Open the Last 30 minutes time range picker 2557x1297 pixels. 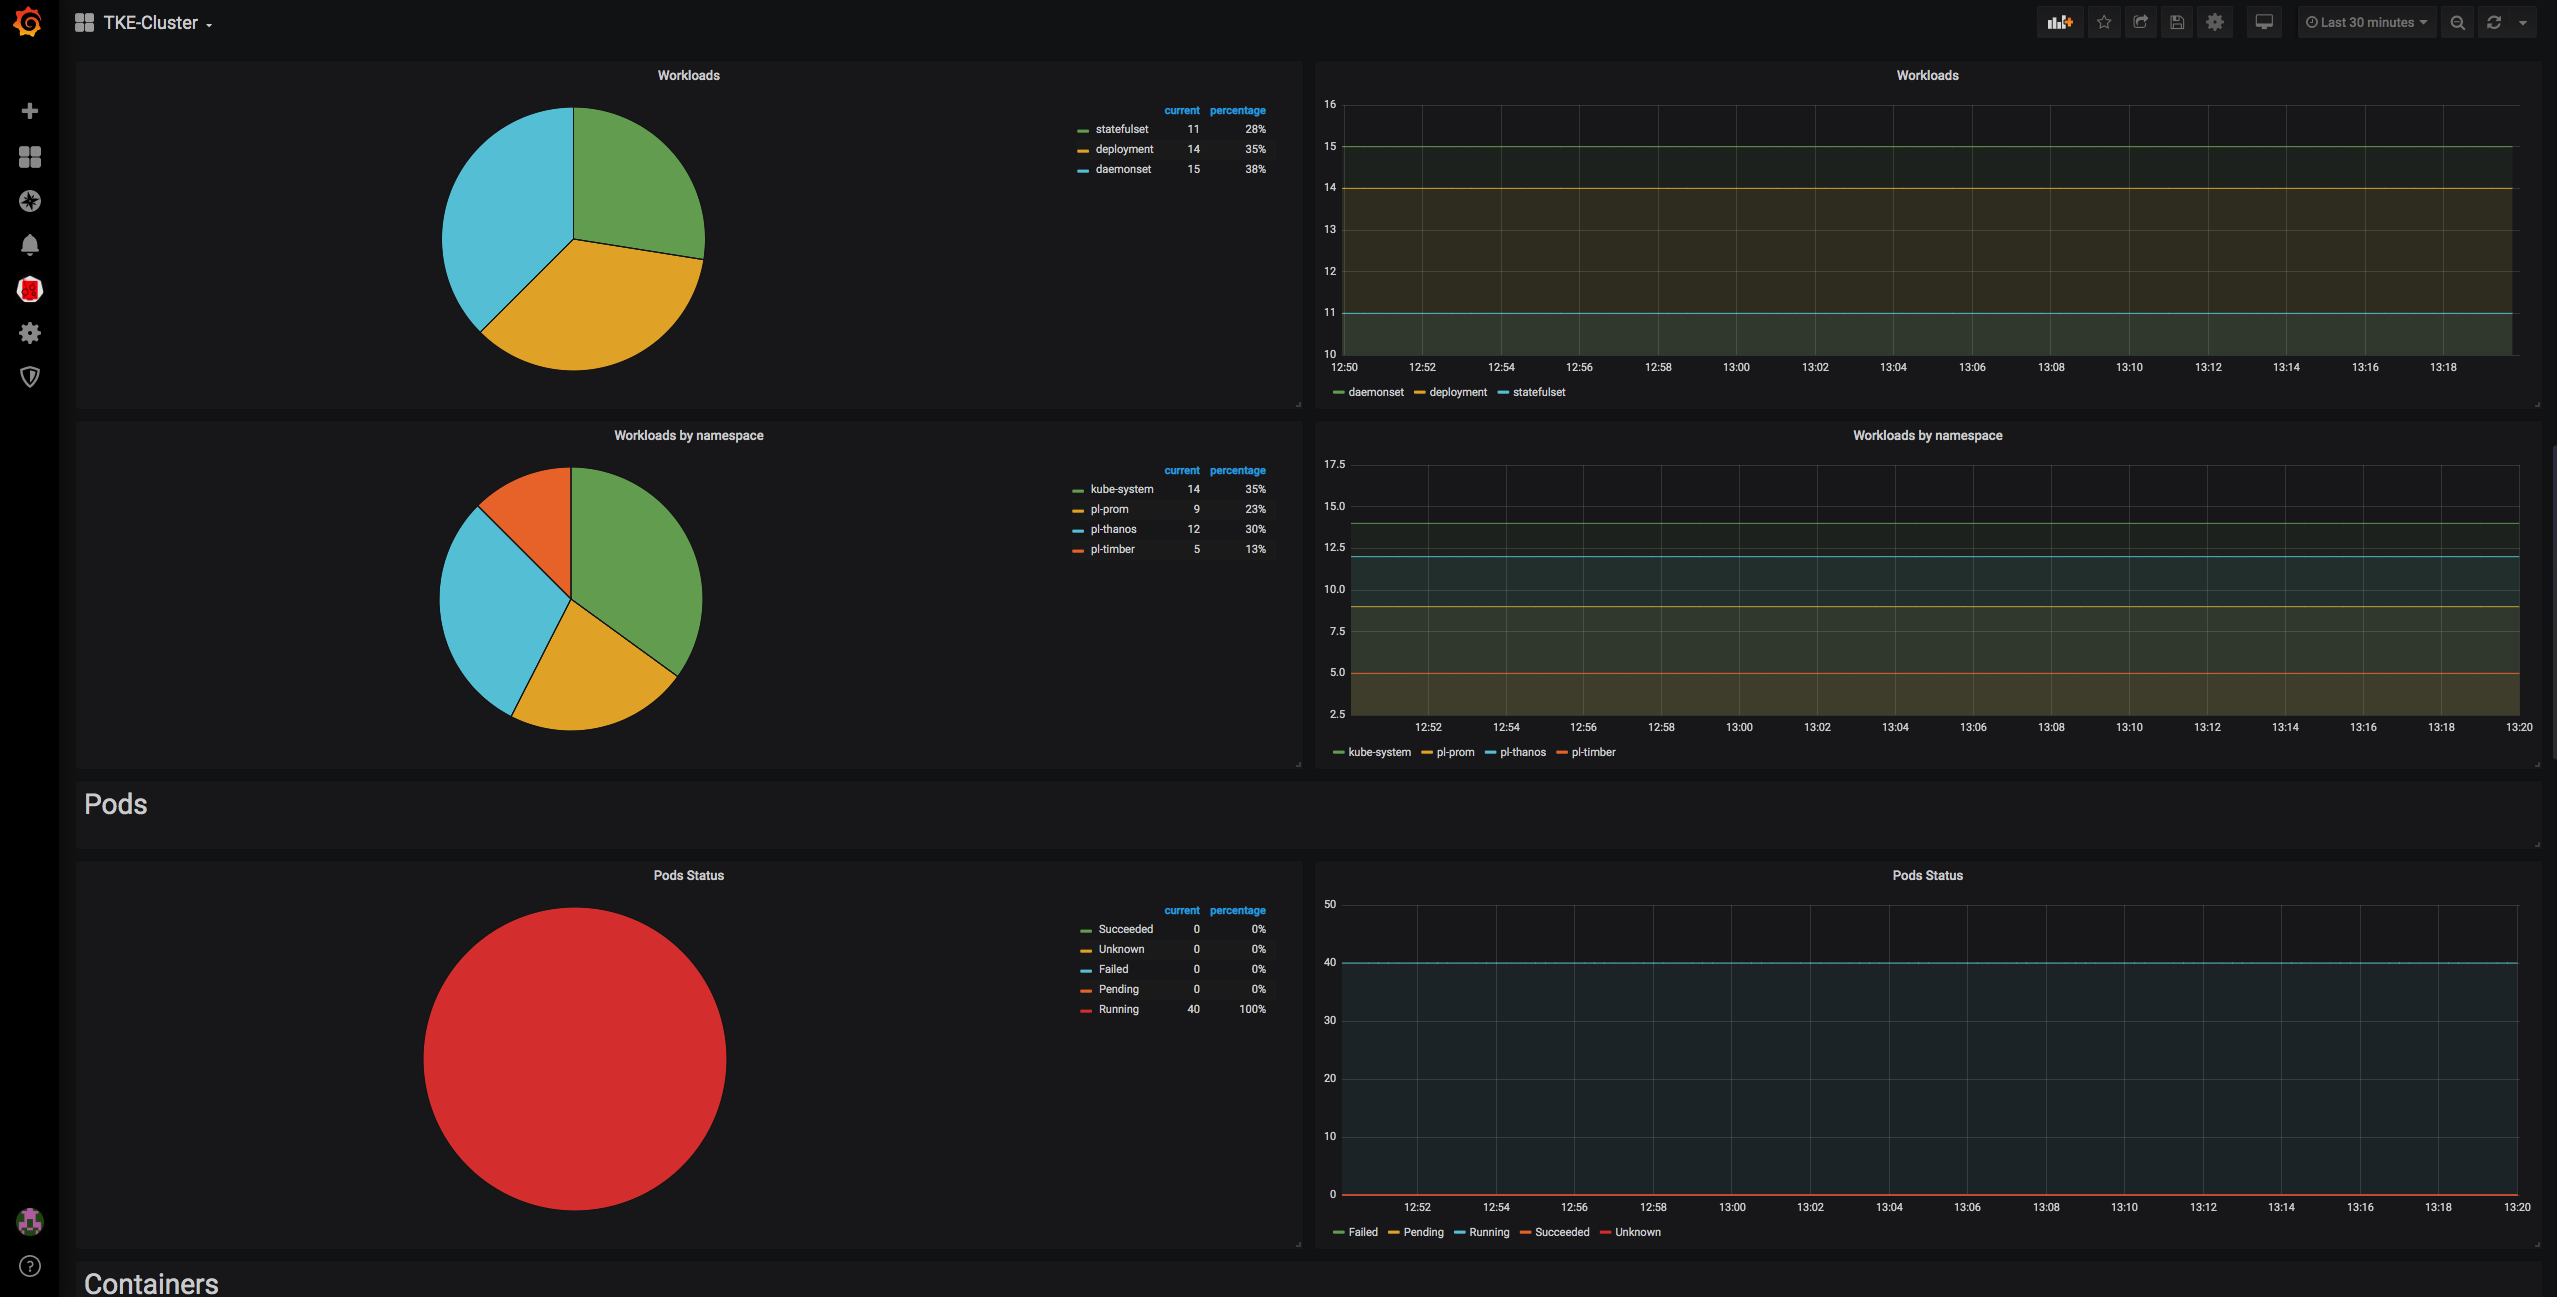tap(2366, 22)
